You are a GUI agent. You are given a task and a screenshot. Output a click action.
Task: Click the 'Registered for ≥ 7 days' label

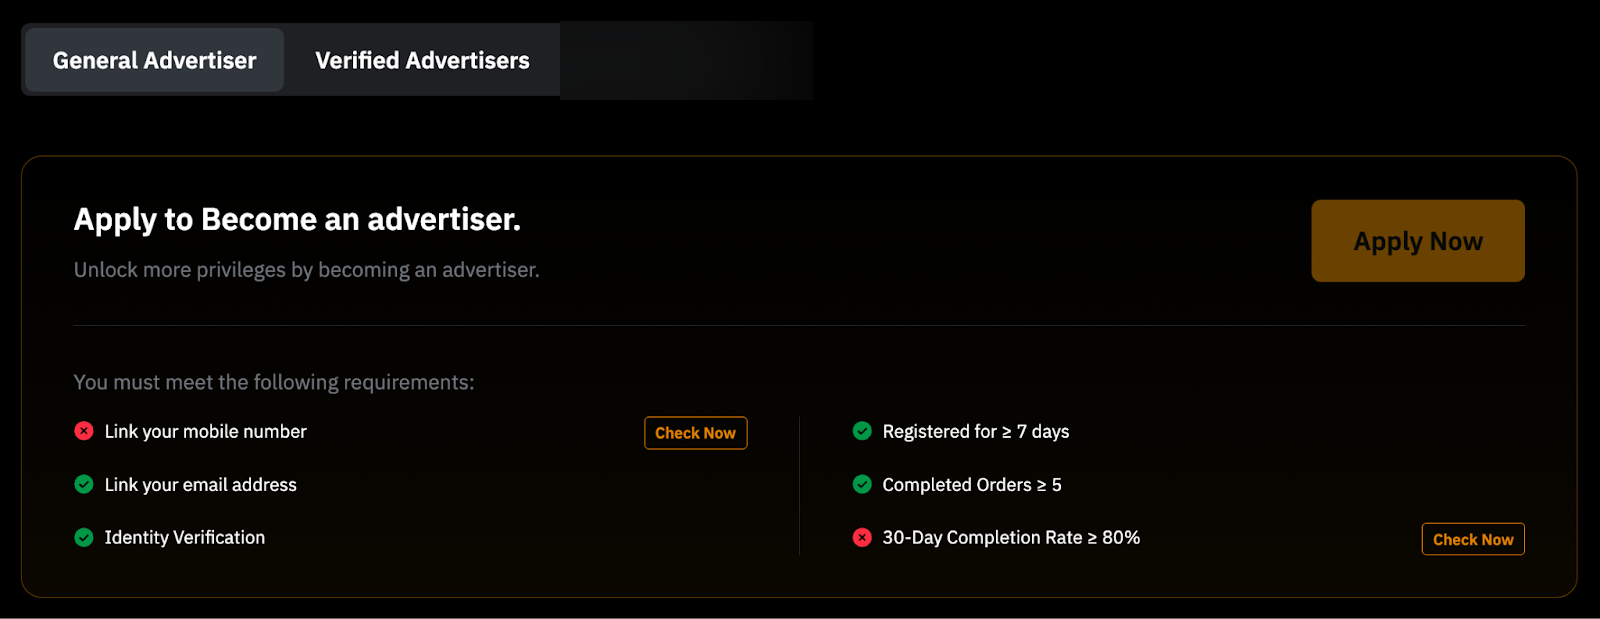[x=975, y=432]
